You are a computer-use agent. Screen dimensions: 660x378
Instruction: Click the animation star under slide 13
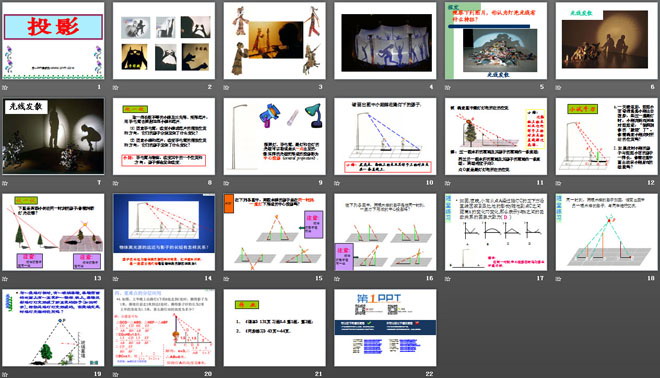5,278
